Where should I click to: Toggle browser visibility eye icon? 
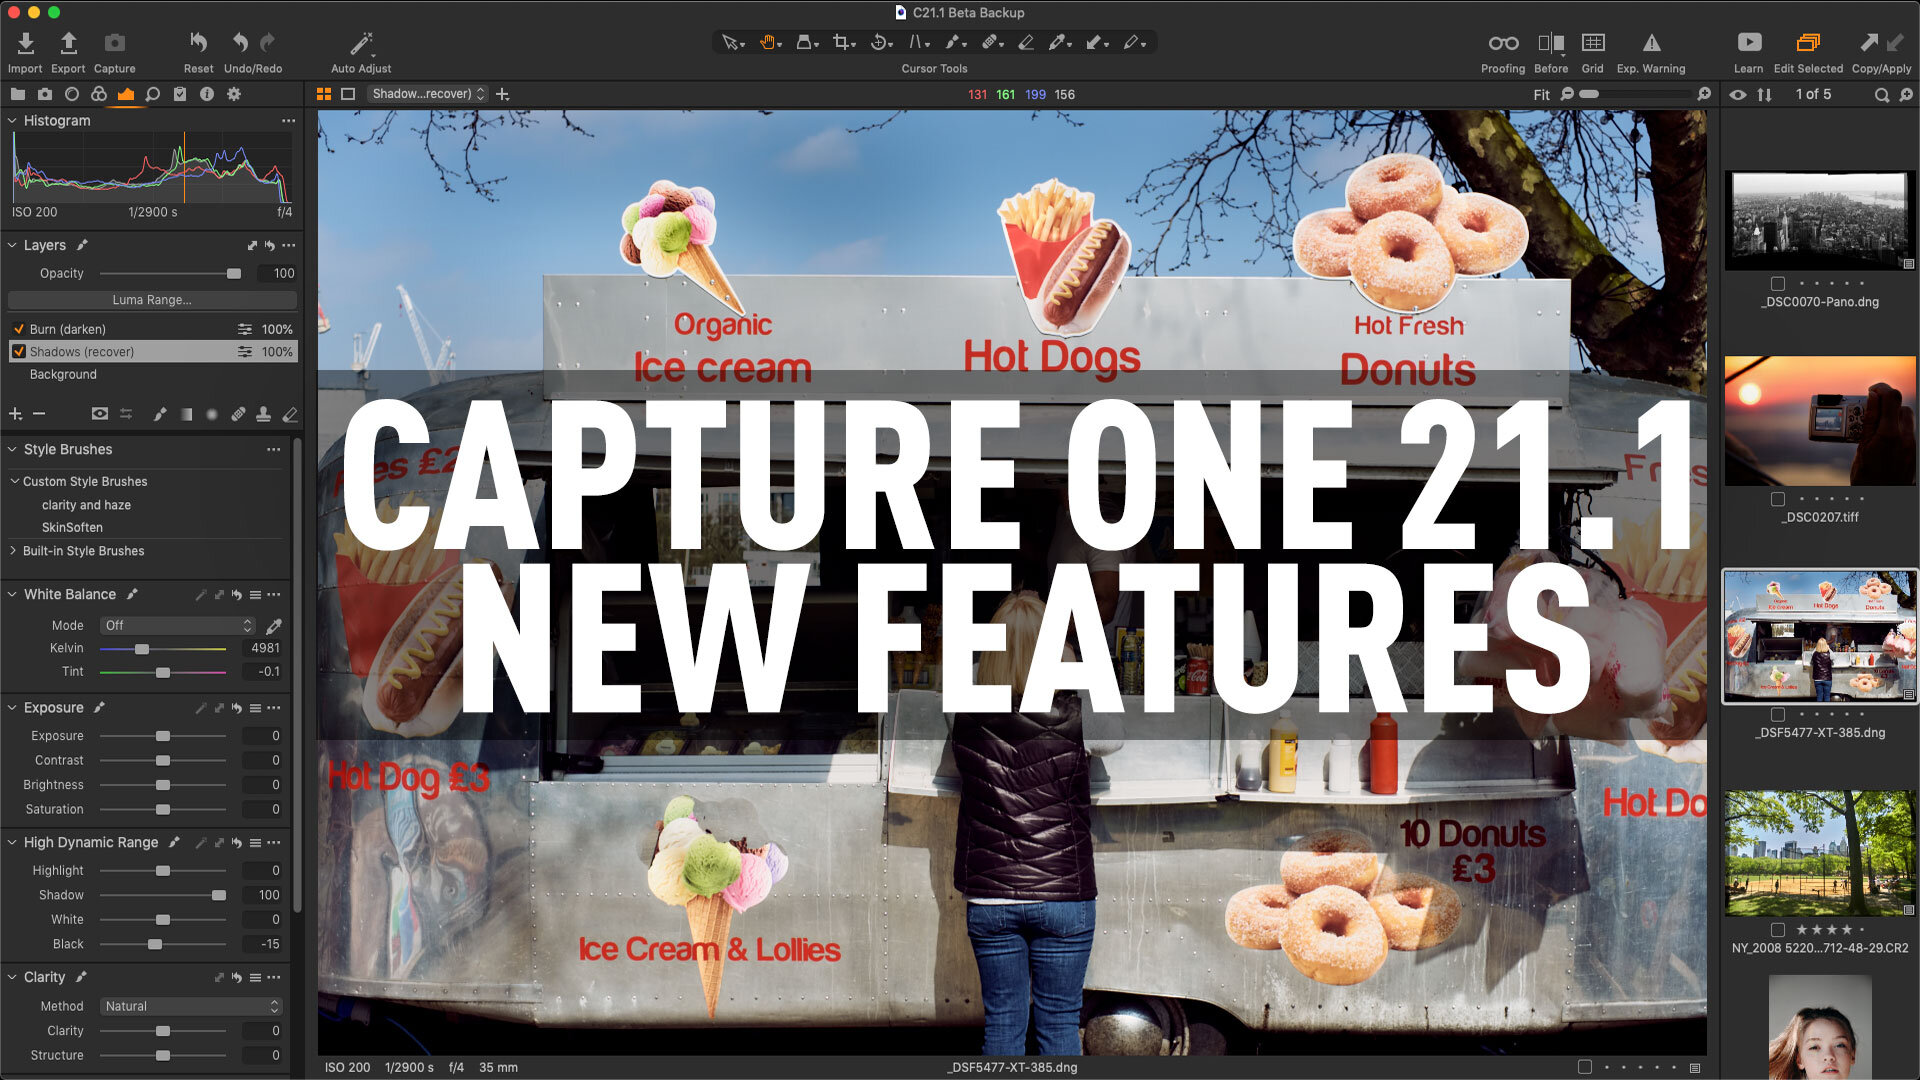tap(1738, 94)
